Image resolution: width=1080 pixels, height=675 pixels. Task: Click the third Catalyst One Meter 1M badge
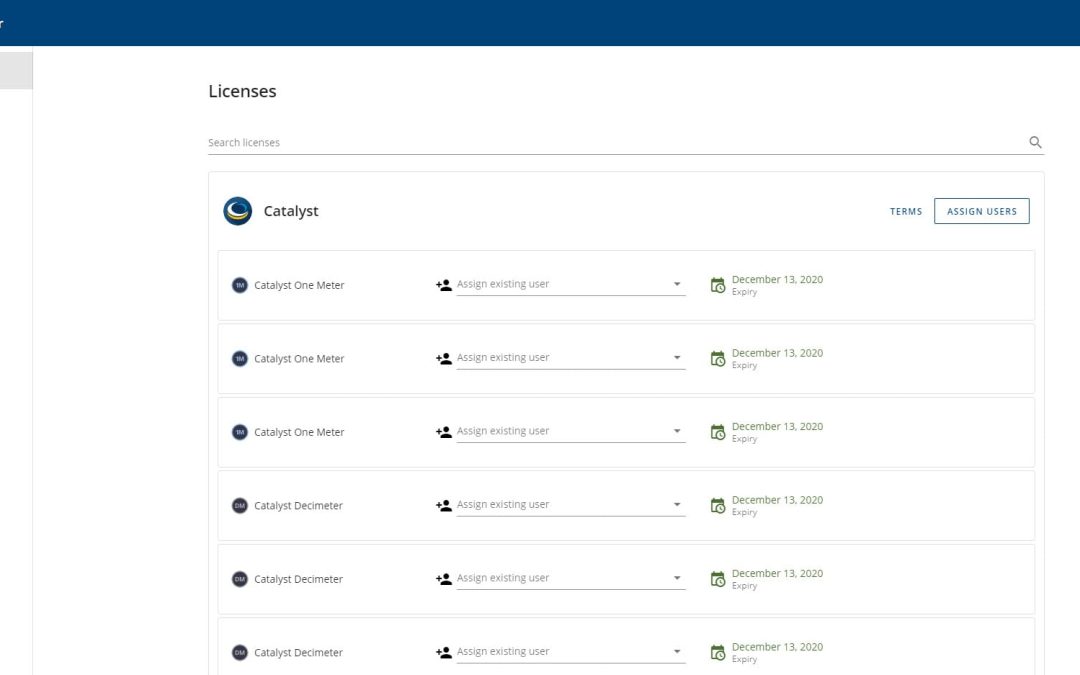[240, 432]
